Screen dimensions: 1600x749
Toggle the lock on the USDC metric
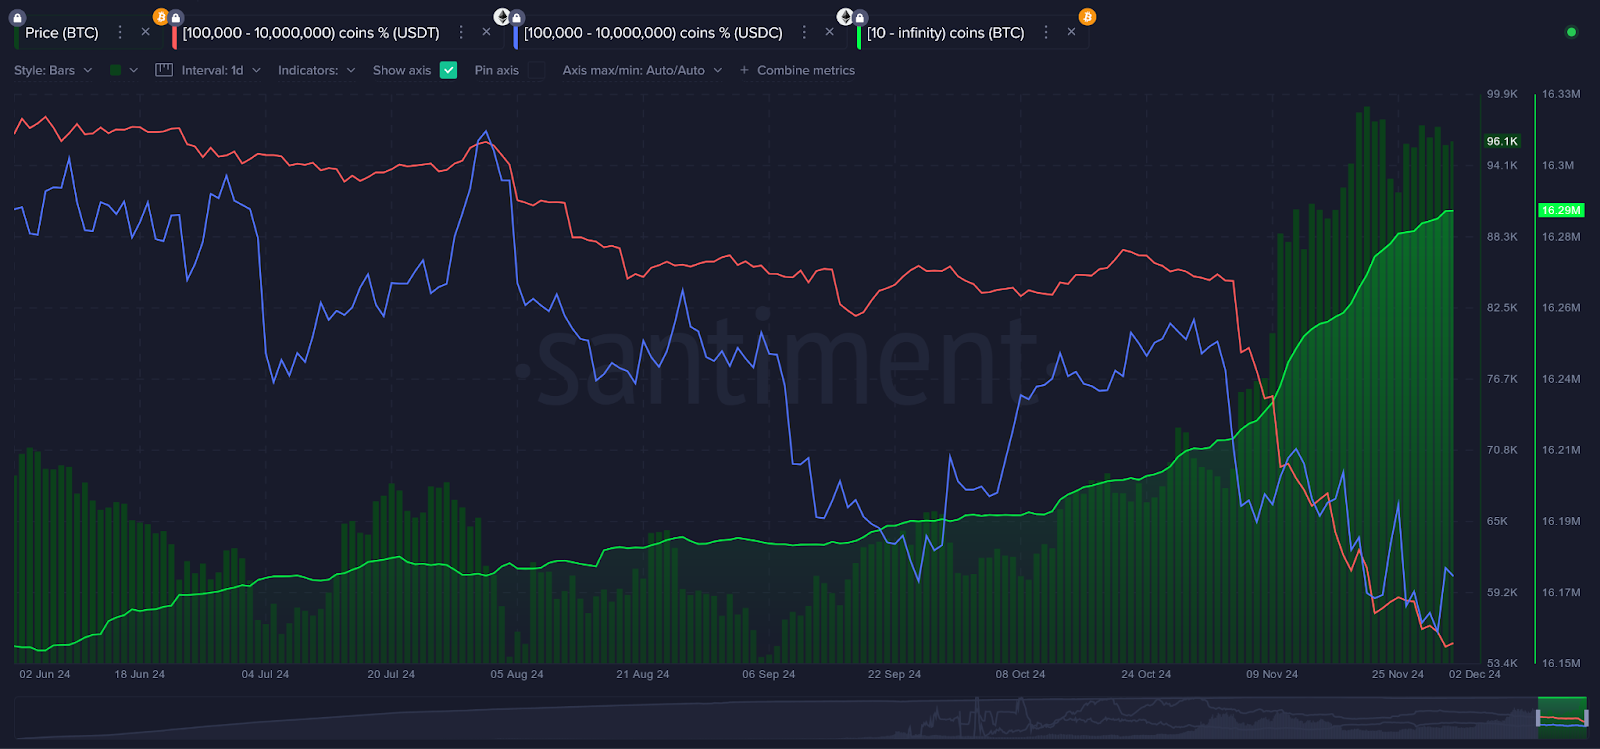click(517, 18)
